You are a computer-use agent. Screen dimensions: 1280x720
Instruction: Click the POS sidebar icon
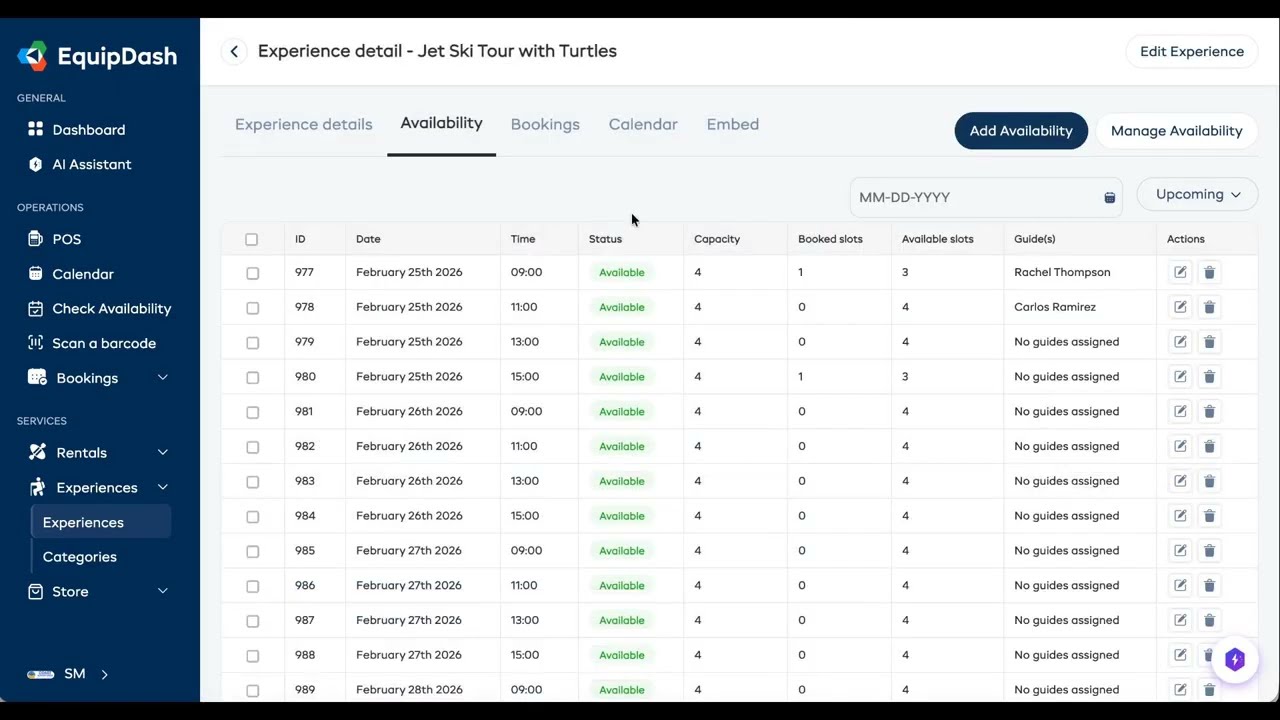pos(36,239)
